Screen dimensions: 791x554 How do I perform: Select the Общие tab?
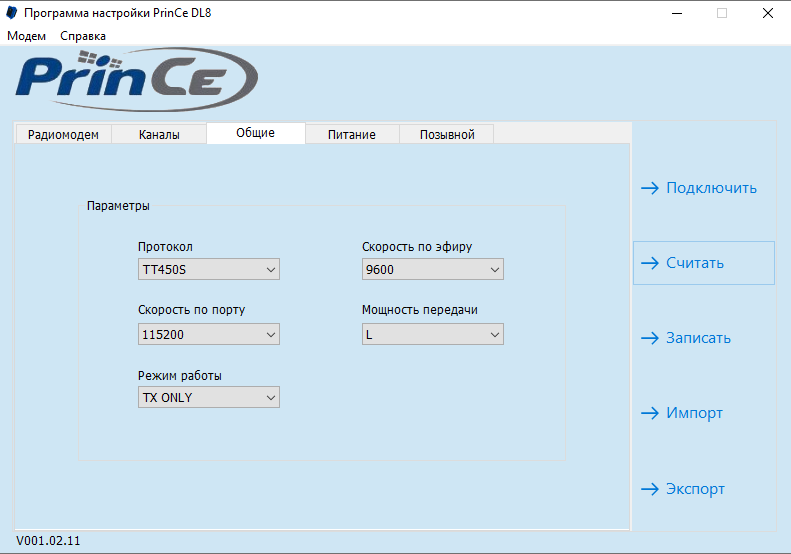[x=256, y=133]
